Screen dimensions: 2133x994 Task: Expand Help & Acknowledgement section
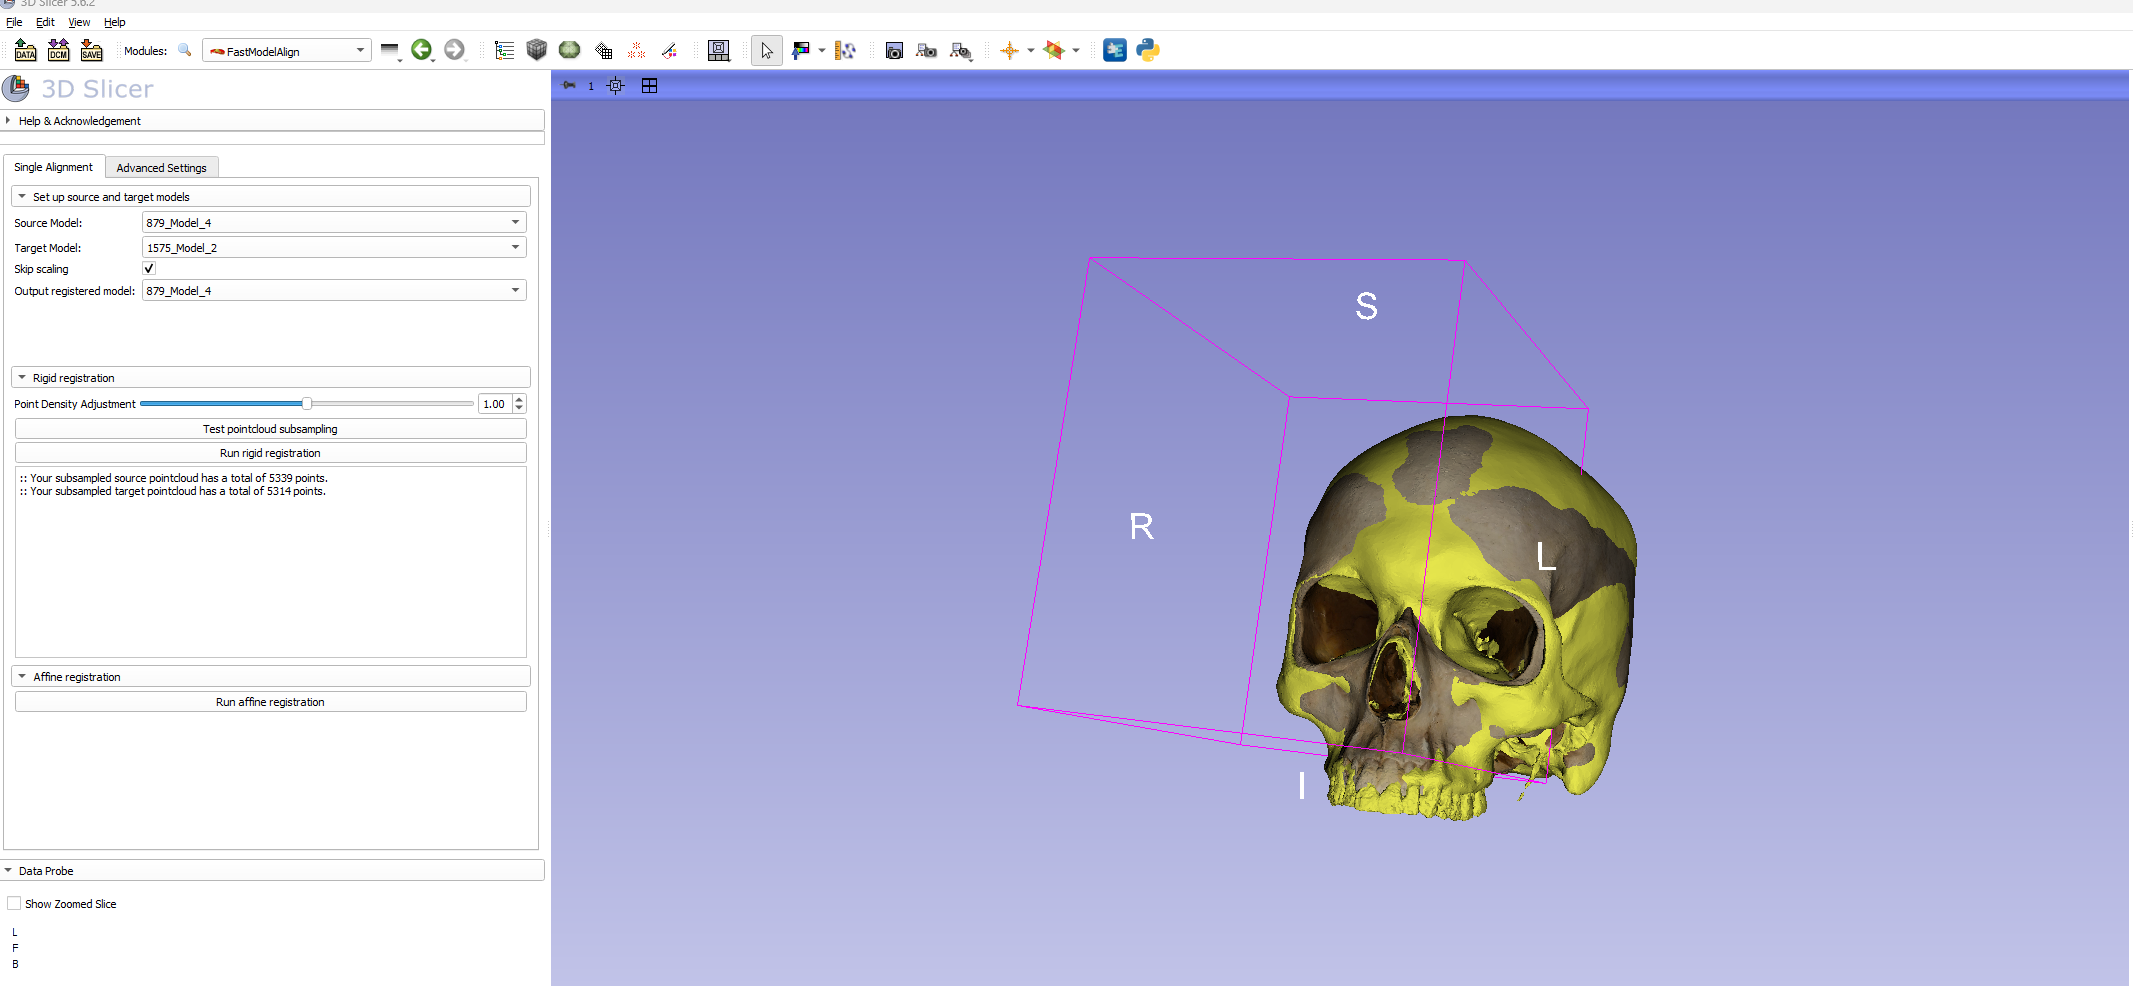[x=80, y=121]
